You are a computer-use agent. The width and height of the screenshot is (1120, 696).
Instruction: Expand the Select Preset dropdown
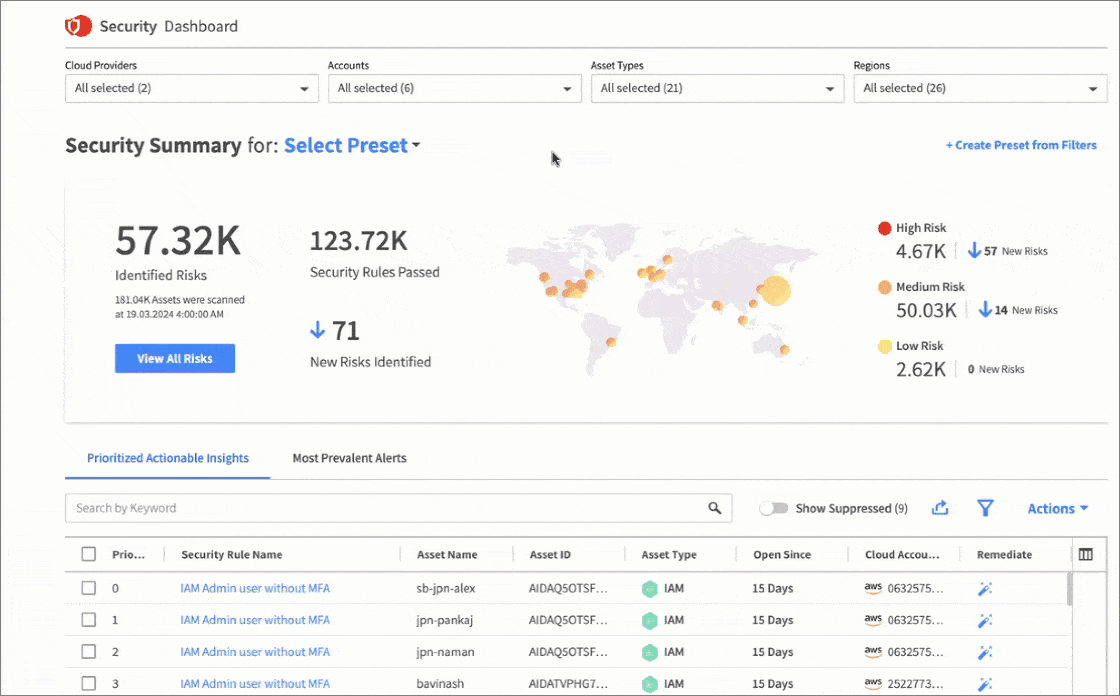click(x=352, y=146)
